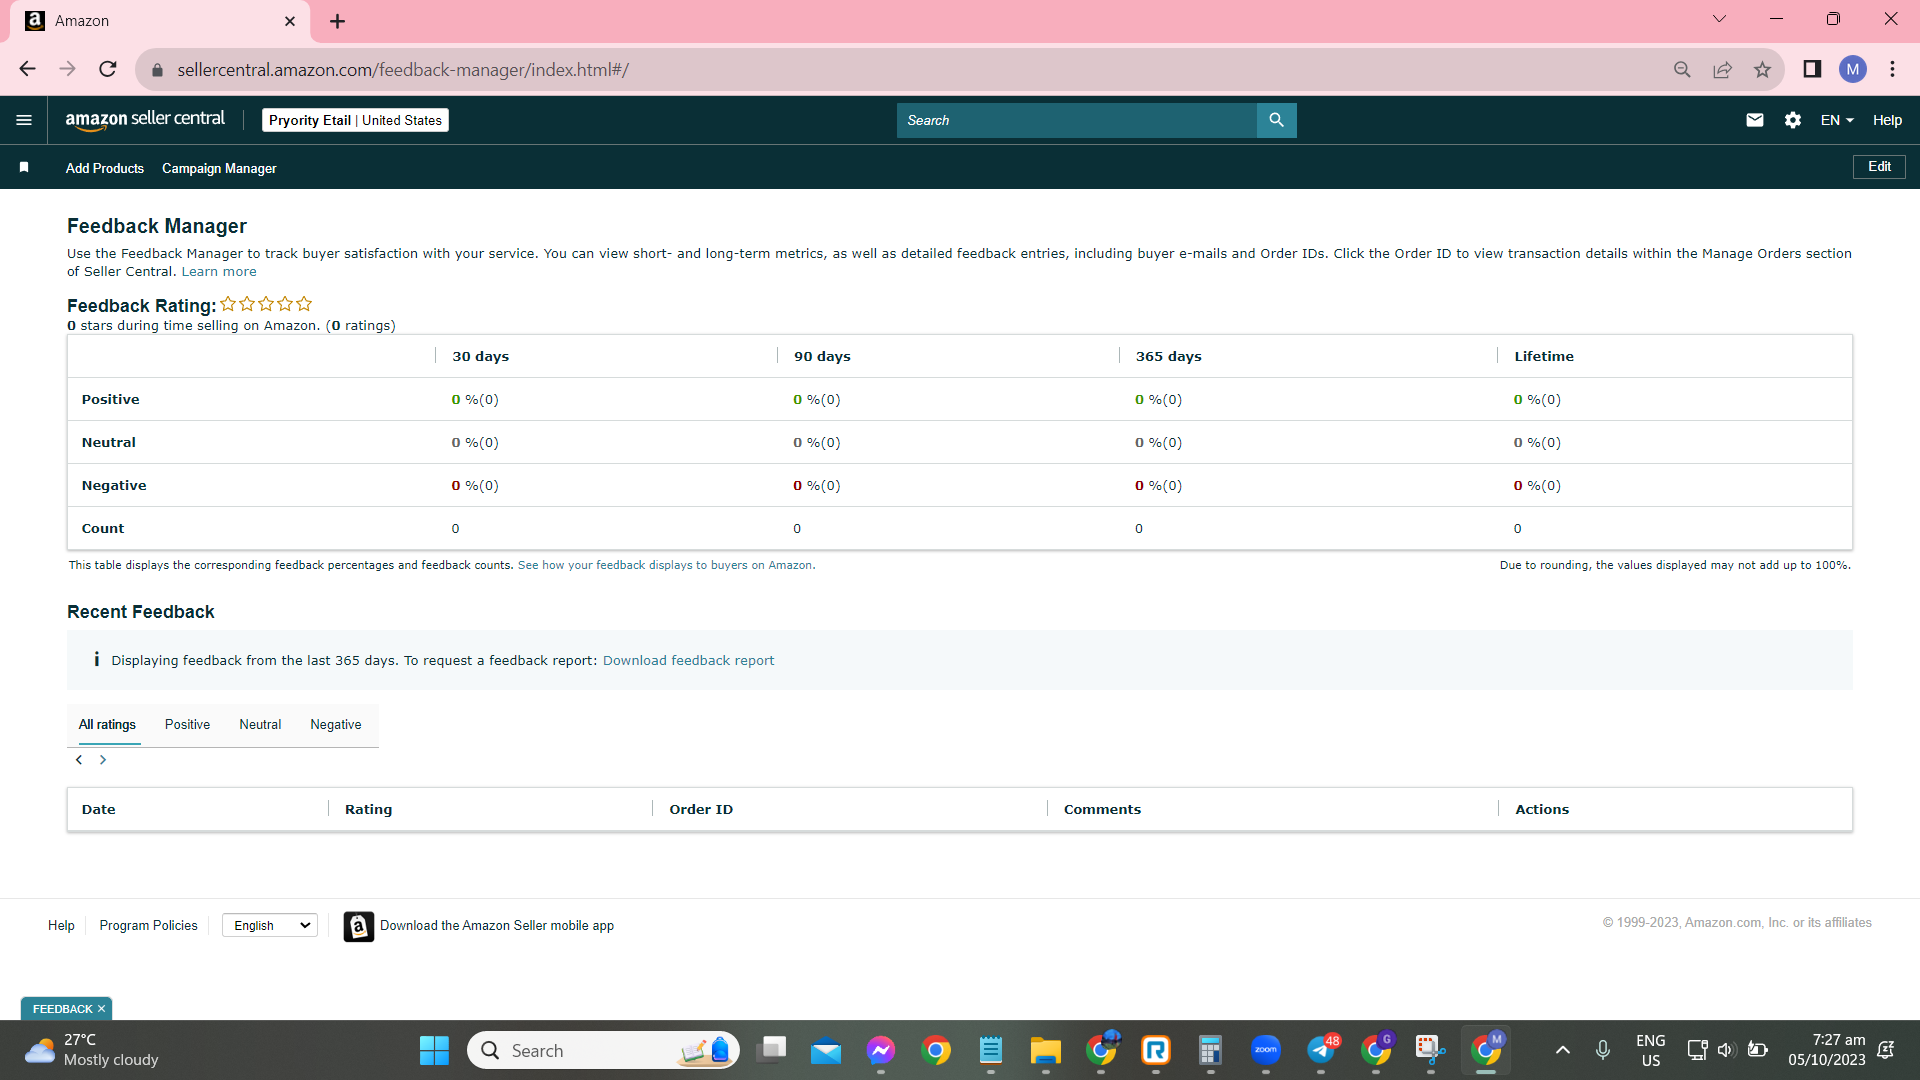Switch to the All ratings tab

[107, 725]
